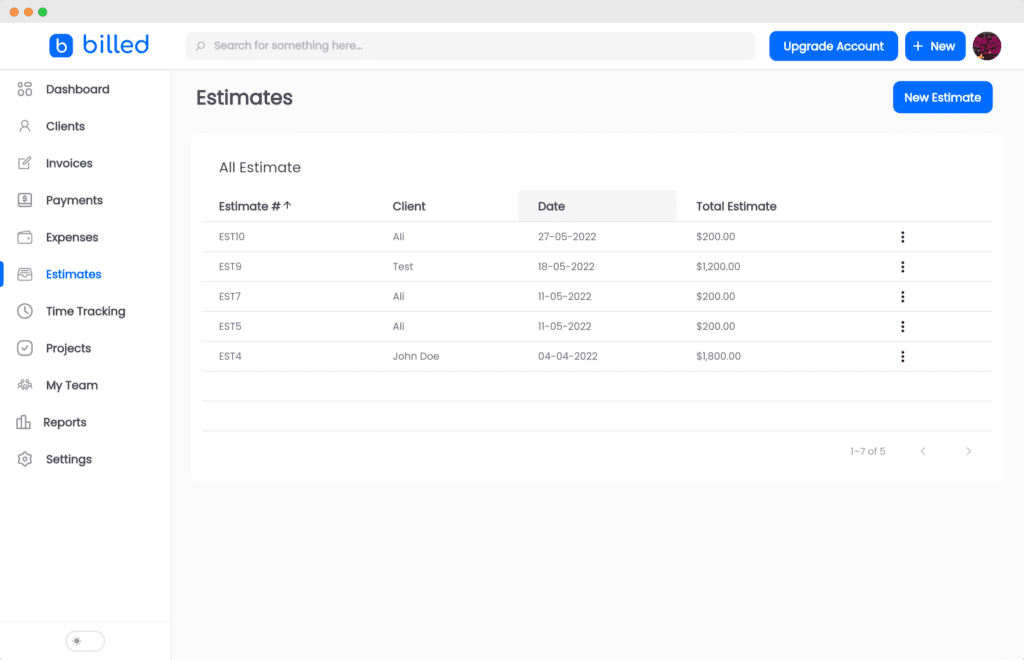
Task: Select the Expenses icon
Action: click(24, 237)
